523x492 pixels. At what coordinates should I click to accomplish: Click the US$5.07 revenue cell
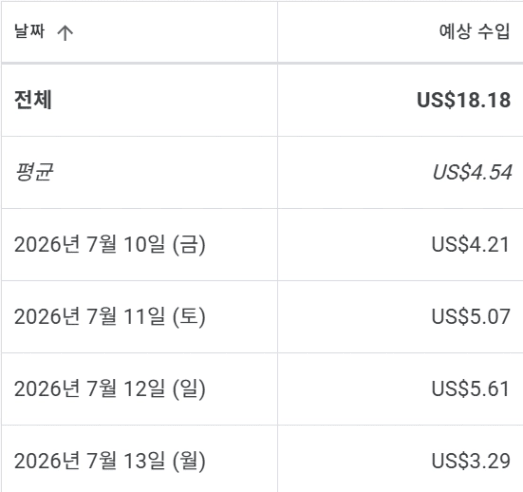[471, 317]
